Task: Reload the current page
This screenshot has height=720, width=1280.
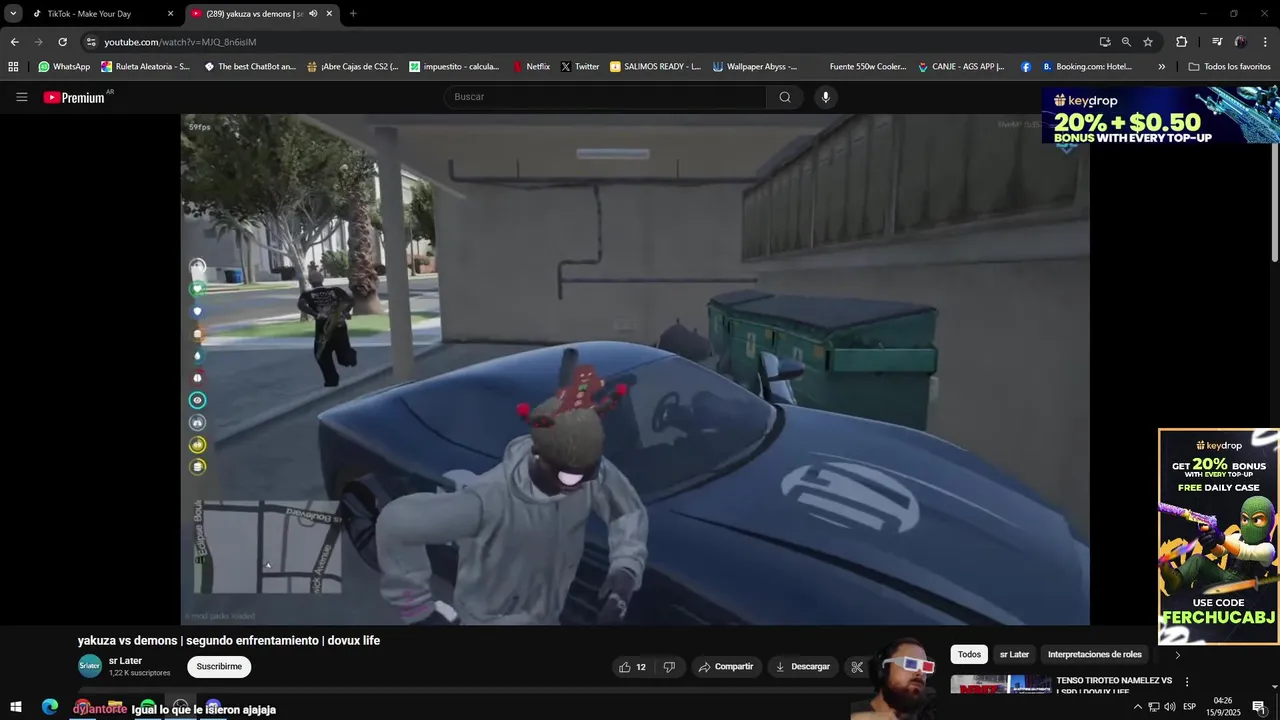Action: (62, 42)
